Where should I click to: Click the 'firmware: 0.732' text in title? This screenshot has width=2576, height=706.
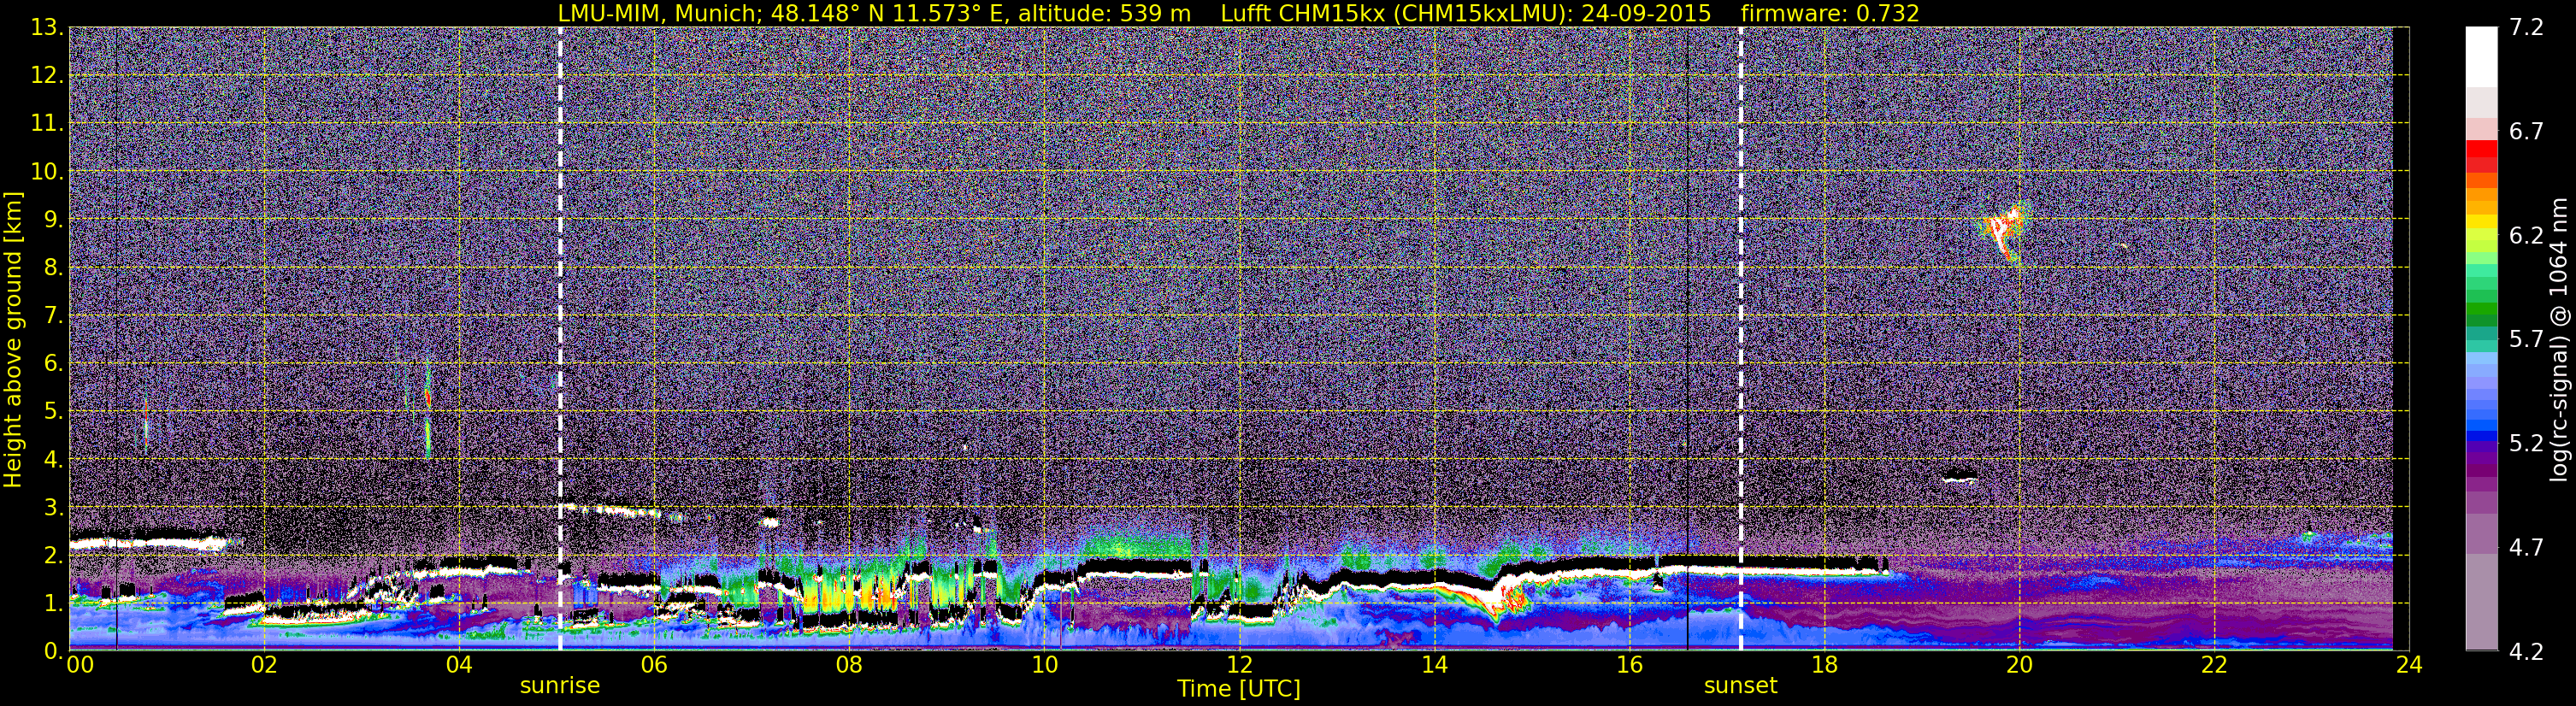coord(1830,13)
